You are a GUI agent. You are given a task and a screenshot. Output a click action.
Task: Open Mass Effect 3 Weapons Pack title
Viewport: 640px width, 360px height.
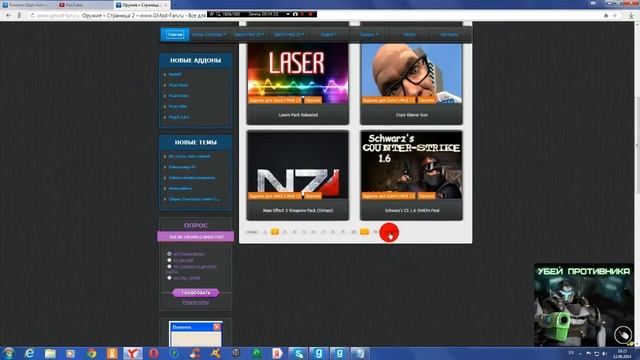[298, 211]
